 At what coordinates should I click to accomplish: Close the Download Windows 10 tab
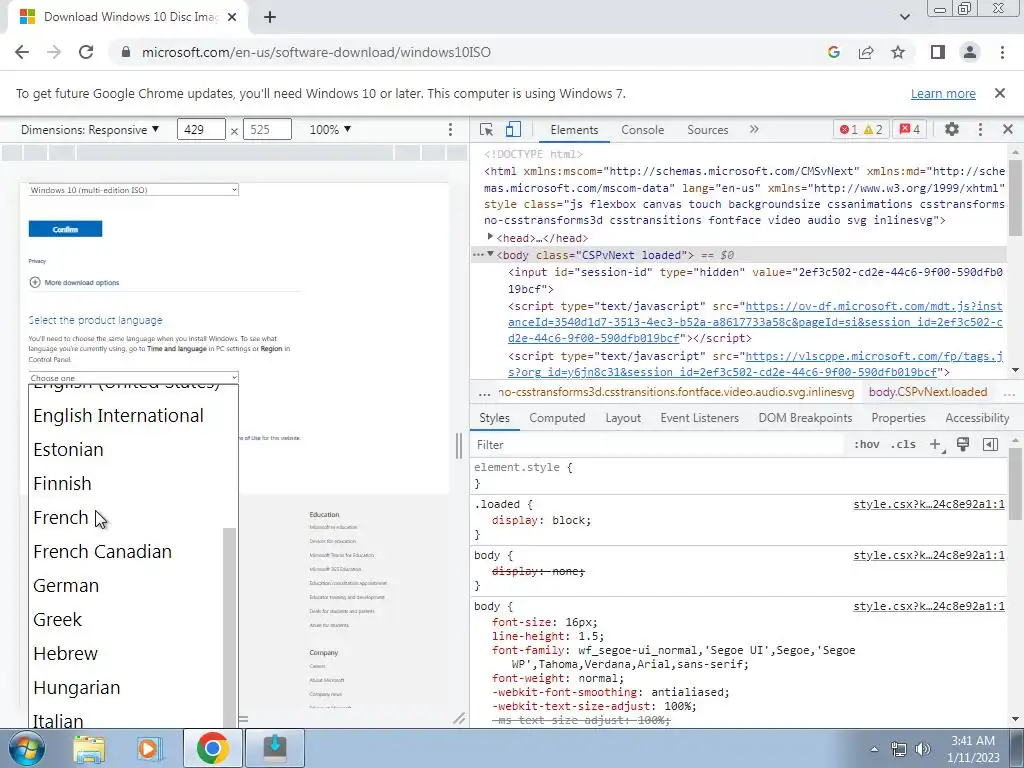coord(232,17)
